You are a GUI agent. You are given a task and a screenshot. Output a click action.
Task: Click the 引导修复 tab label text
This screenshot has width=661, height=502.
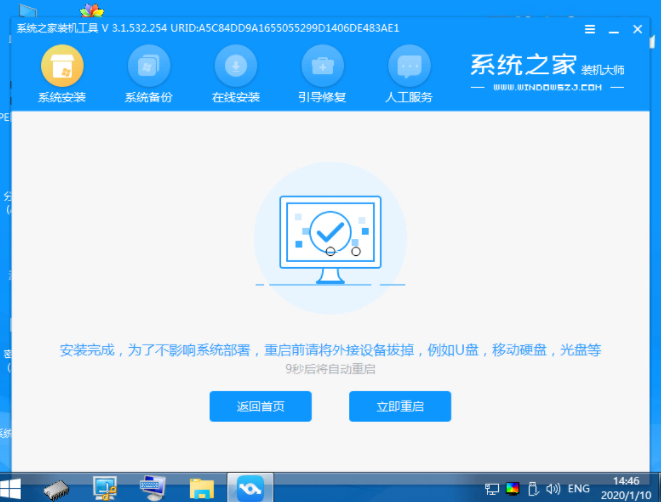(x=322, y=97)
